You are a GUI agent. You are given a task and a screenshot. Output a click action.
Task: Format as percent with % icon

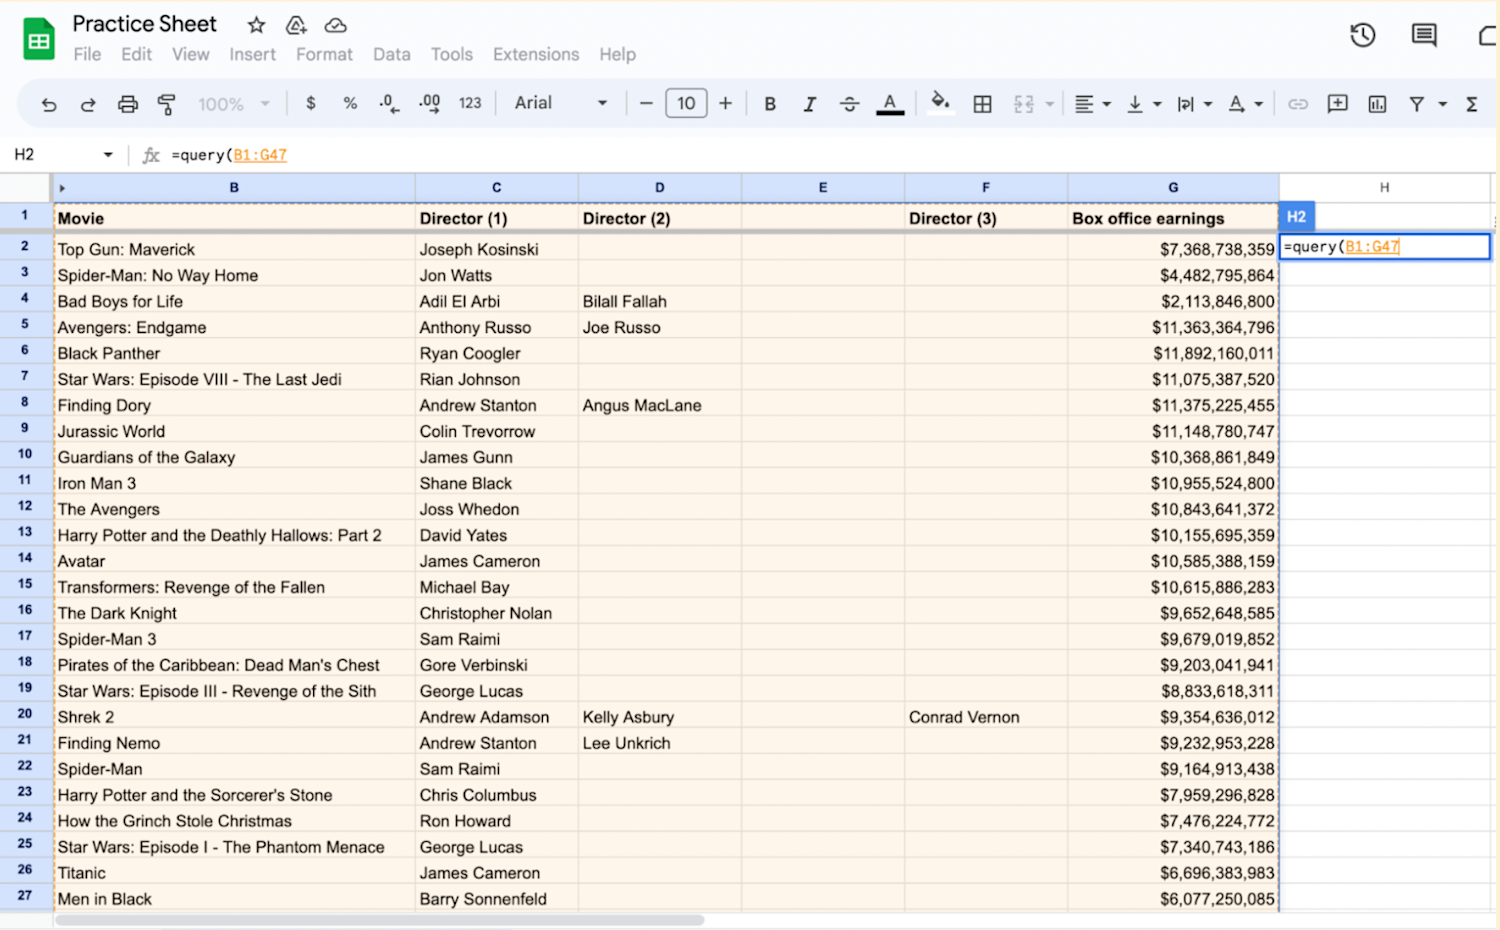(350, 103)
